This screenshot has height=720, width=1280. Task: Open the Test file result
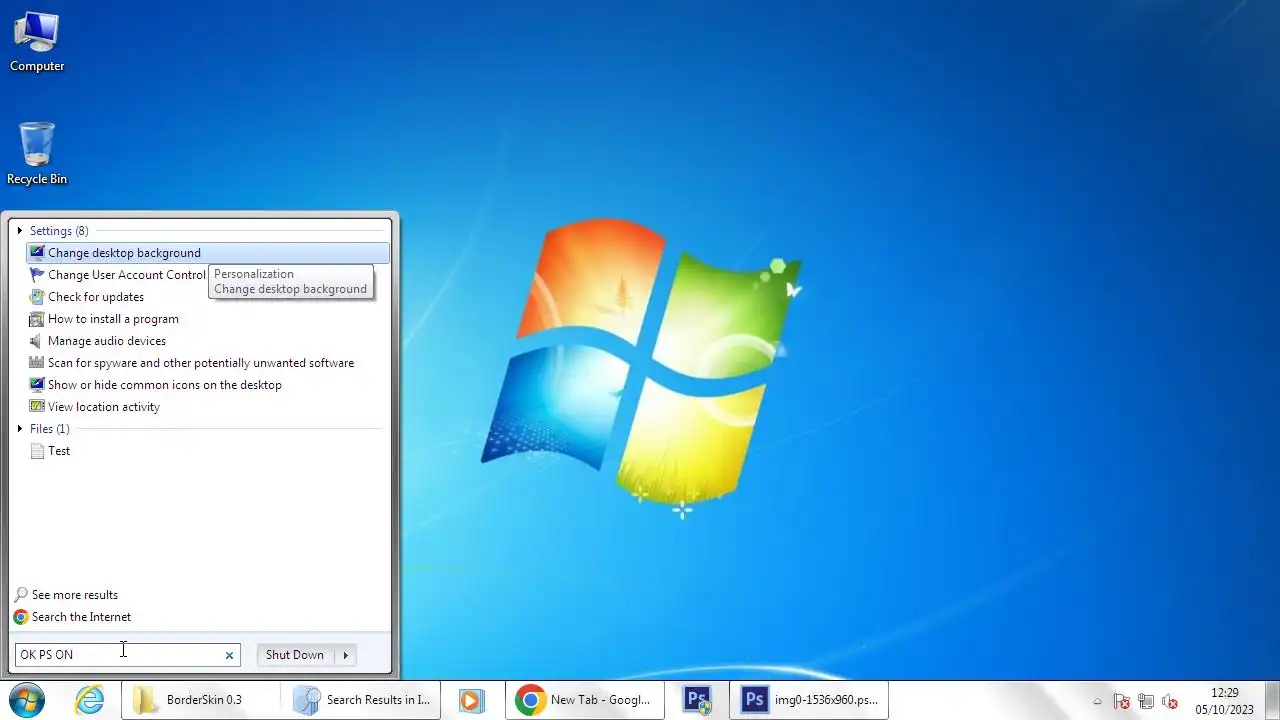click(208, 451)
